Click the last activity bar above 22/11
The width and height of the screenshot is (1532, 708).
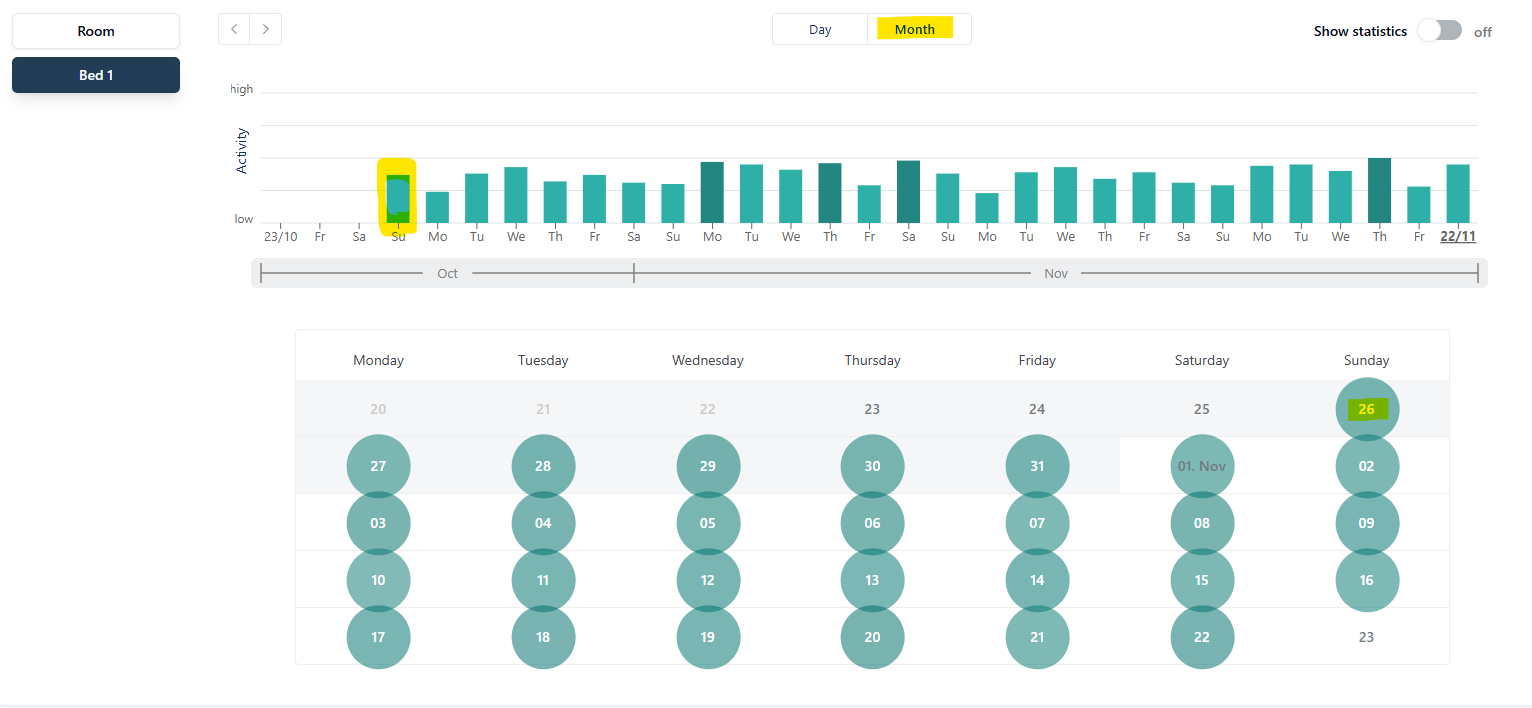click(1457, 193)
